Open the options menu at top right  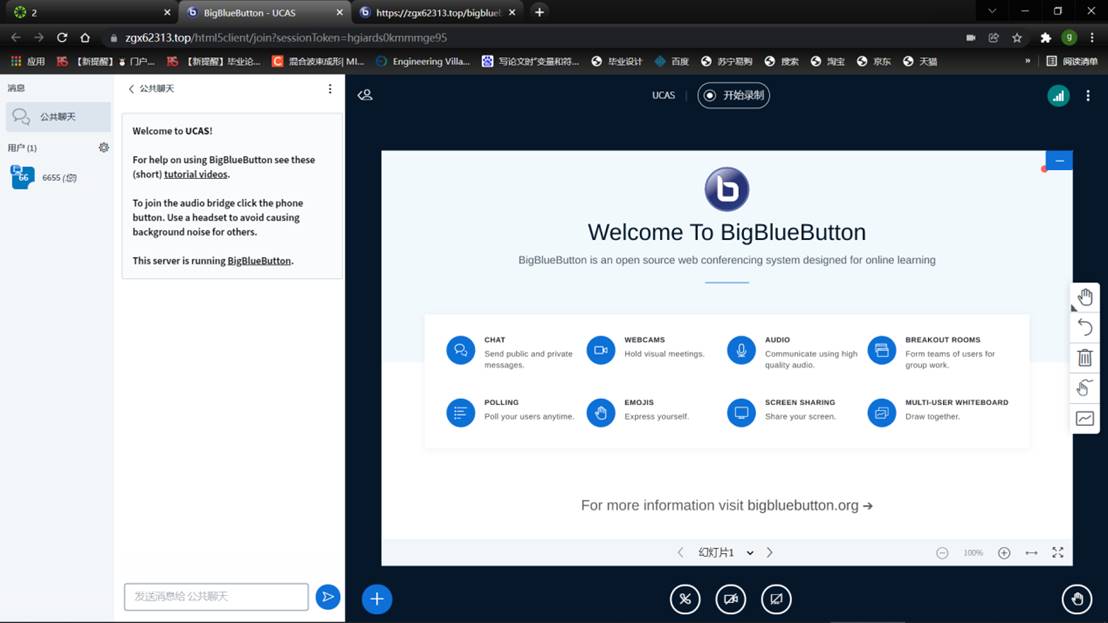1088,95
